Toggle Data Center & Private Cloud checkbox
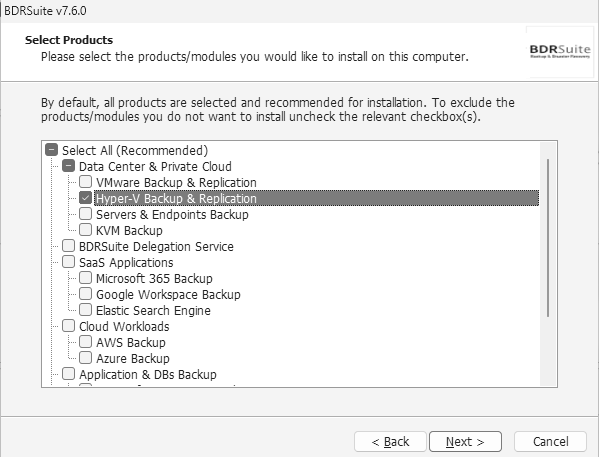The image size is (599, 457). pyautogui.click(x=68, y=166)
